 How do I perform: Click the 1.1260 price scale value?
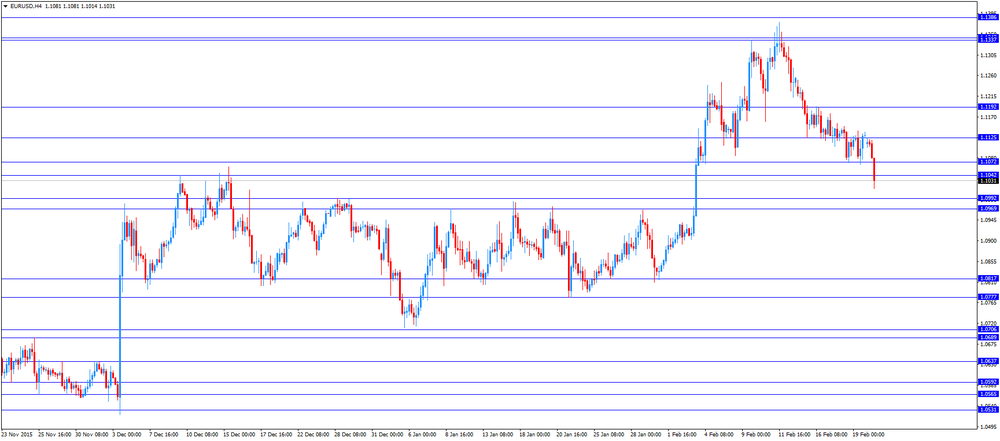click(989, 76)
